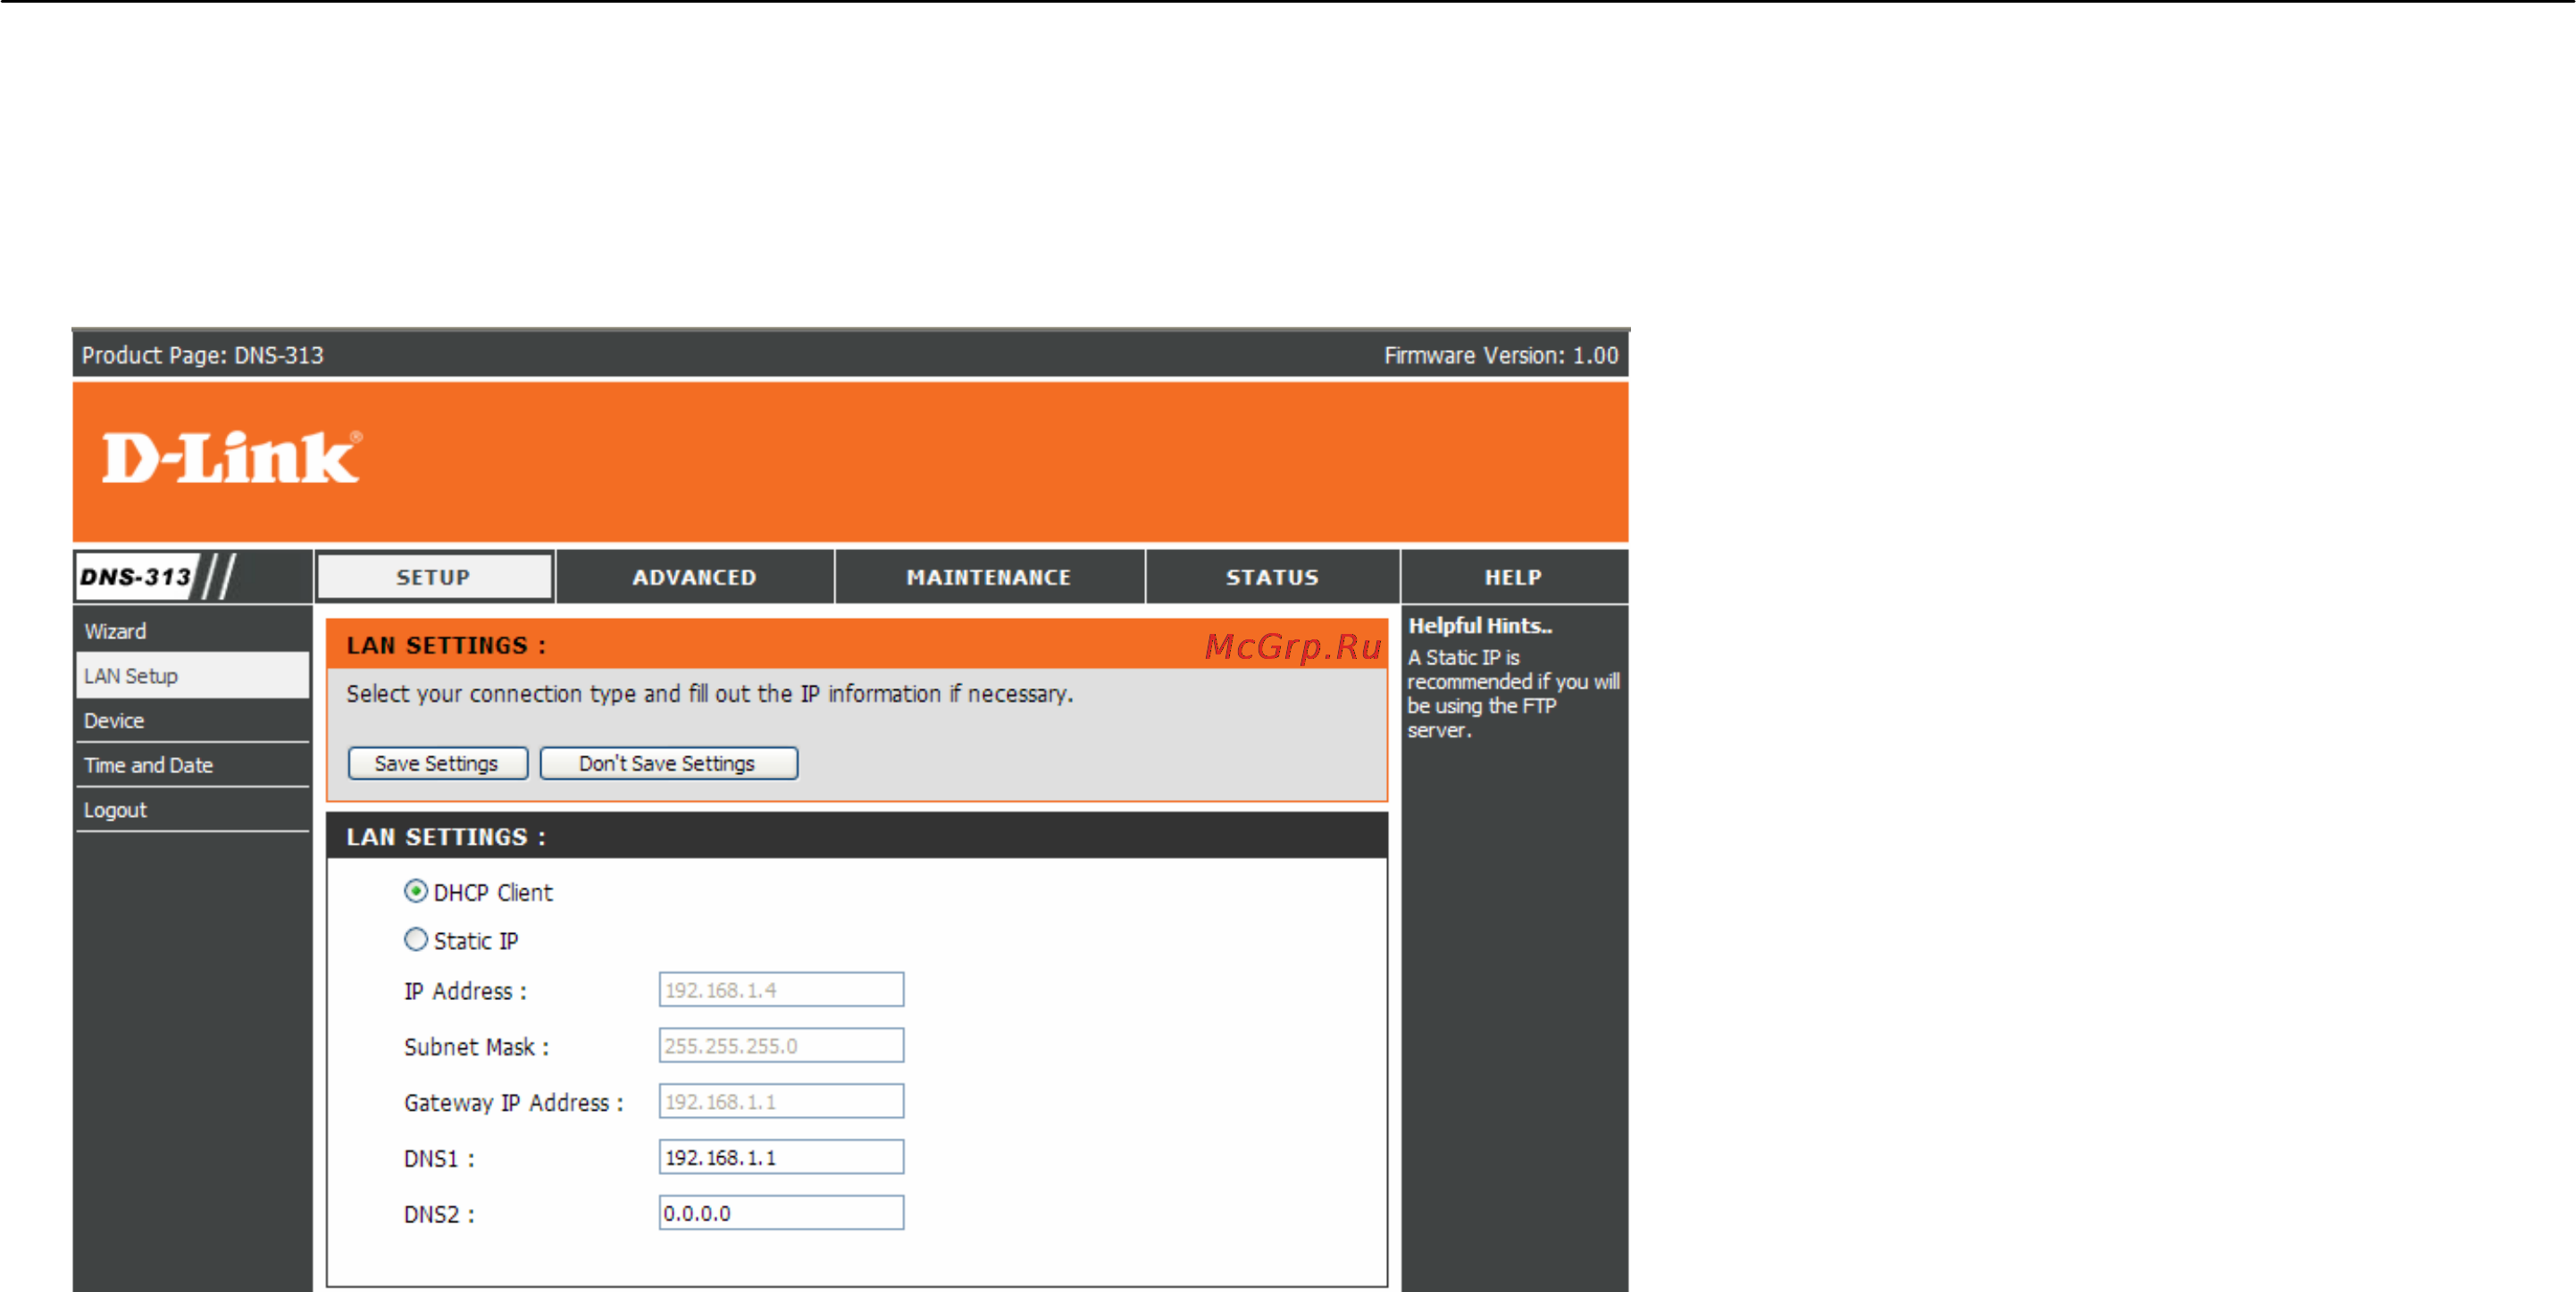Image resolution: width=2576 pixels, height=1292 pixels.
Task: Click the 'Select your connection type' instruction text
Action: pos(710,694)
